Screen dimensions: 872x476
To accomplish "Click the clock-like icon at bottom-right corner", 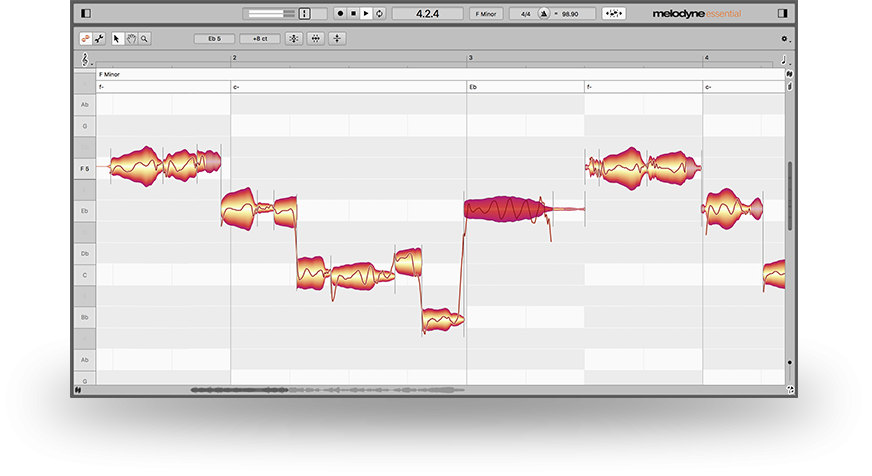I will coord(790,390).
